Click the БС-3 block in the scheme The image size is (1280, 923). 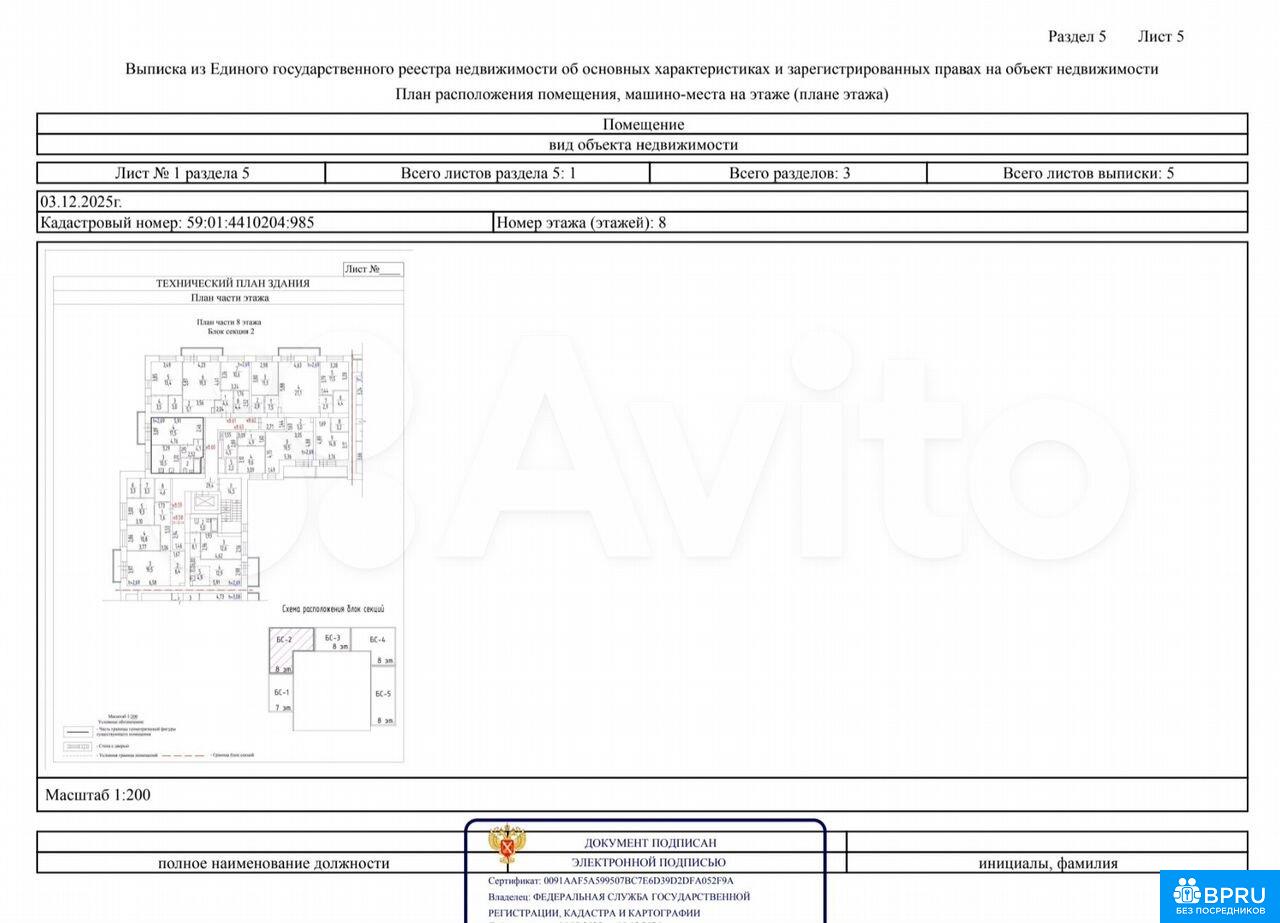tap(332, 641)
